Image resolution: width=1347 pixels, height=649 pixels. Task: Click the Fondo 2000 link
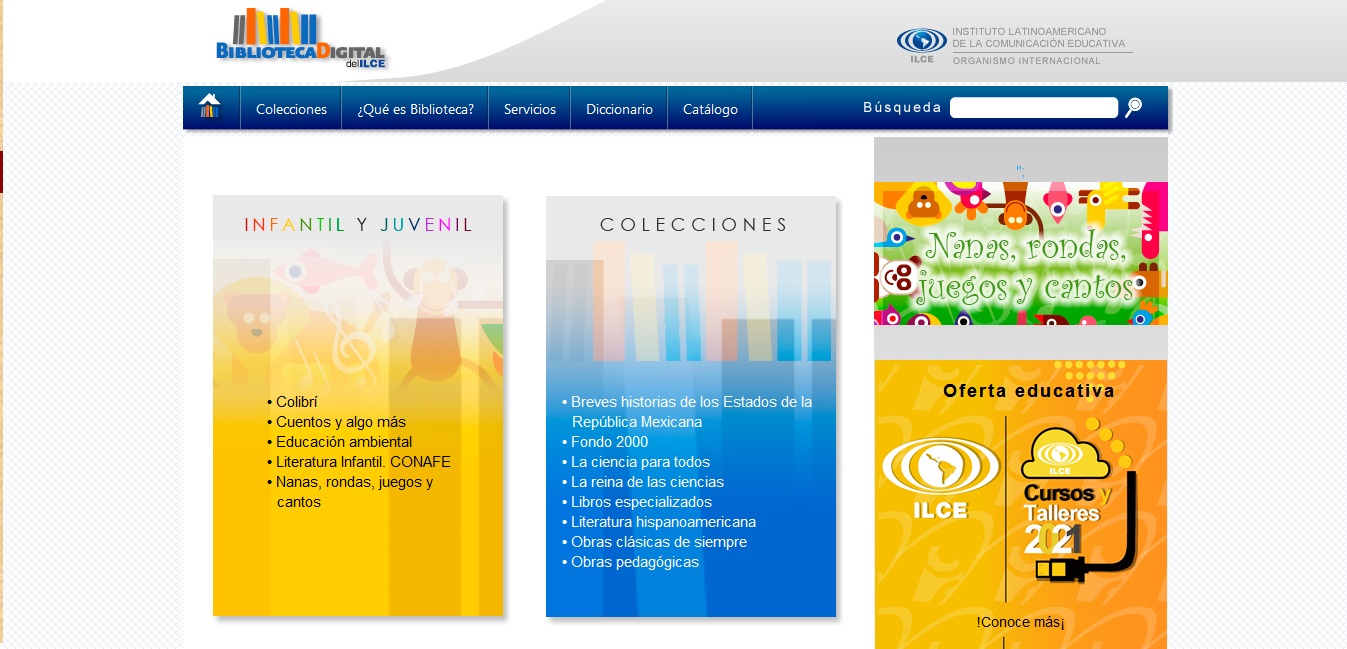point(609,442)
